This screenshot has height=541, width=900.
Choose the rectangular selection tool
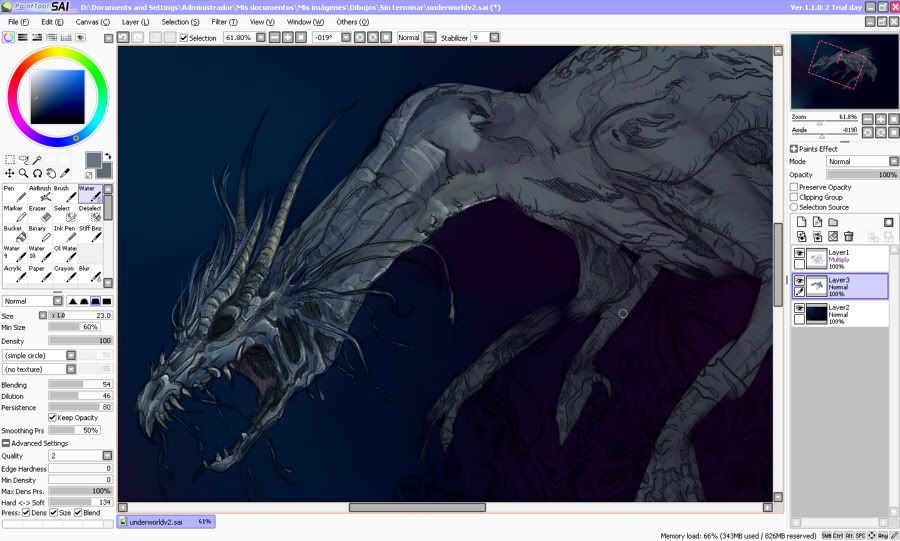(x=10, y=159)
